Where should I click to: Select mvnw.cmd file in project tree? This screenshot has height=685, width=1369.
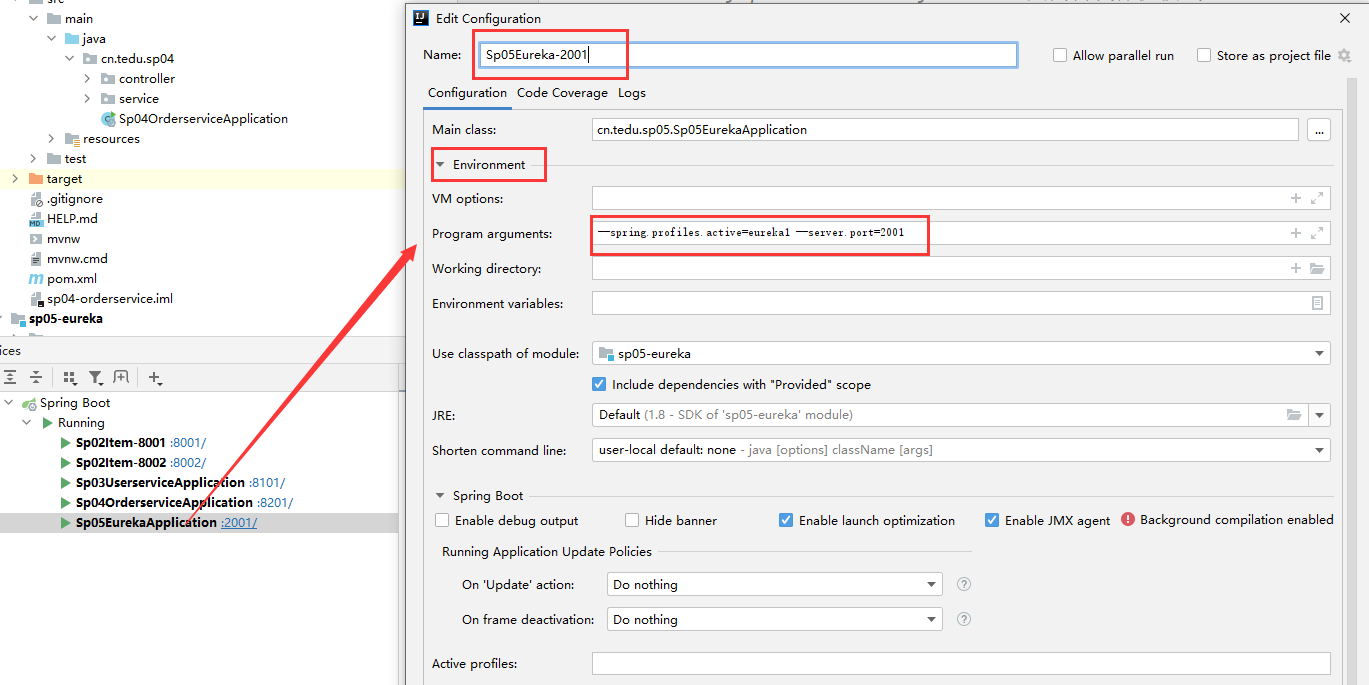coord(77,258)
